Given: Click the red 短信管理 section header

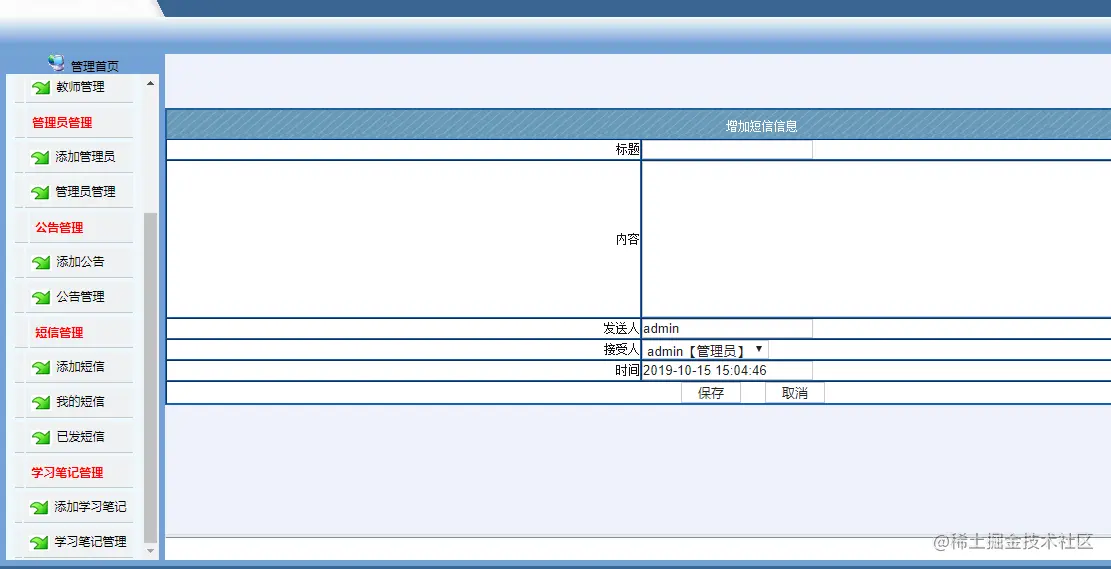Looking at the screenshot, I should pyautogui.click(x=60, y=332).
